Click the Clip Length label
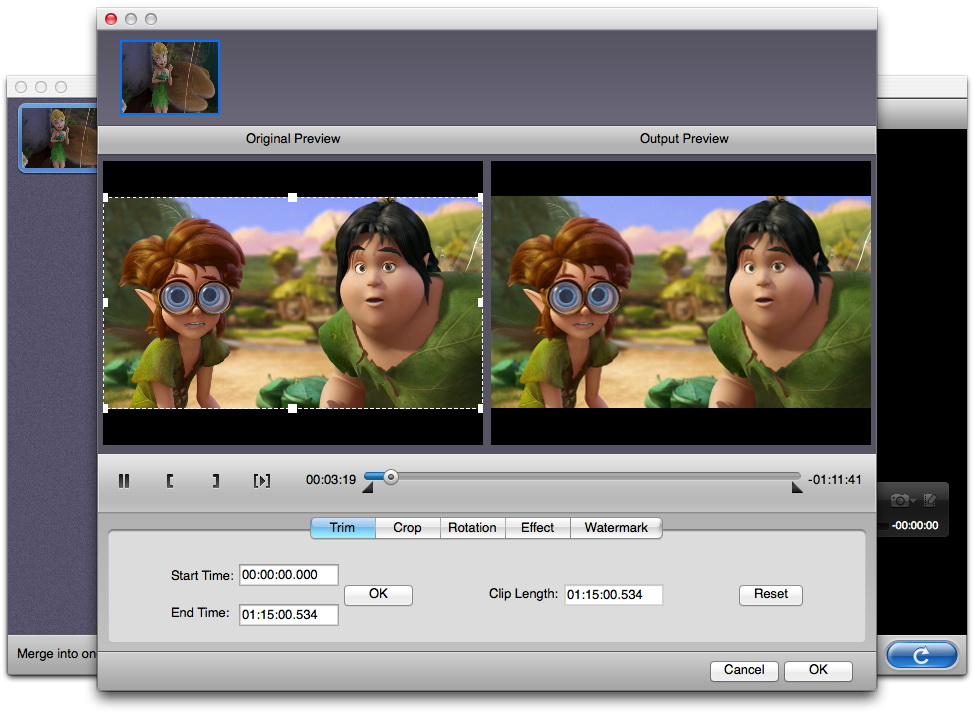Screen dimensions: 974x715 click(524, 594)
